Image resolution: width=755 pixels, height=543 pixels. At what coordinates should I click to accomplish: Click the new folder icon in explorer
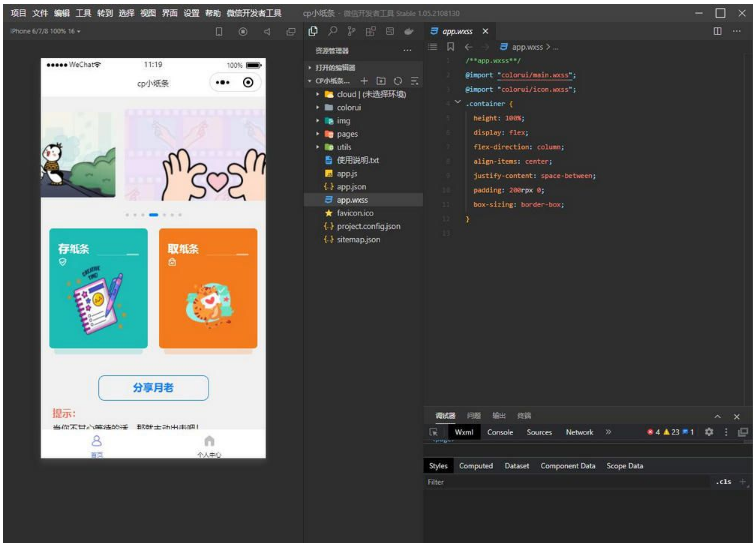pos(381,81)
